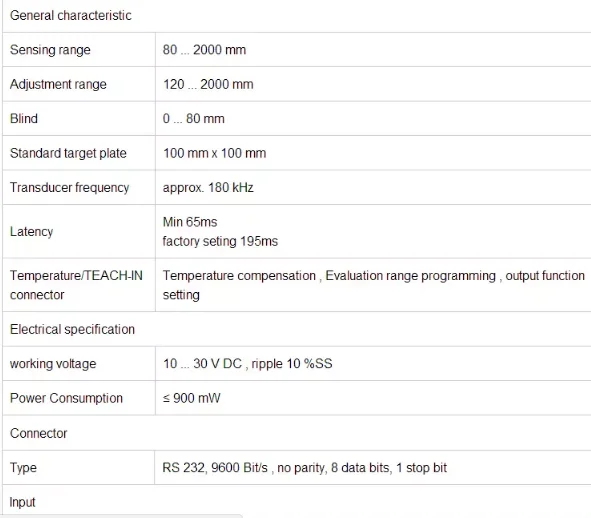Select the Transducer frequency label
This screenshot has height=518, width=591.
(x=69, y=187)
